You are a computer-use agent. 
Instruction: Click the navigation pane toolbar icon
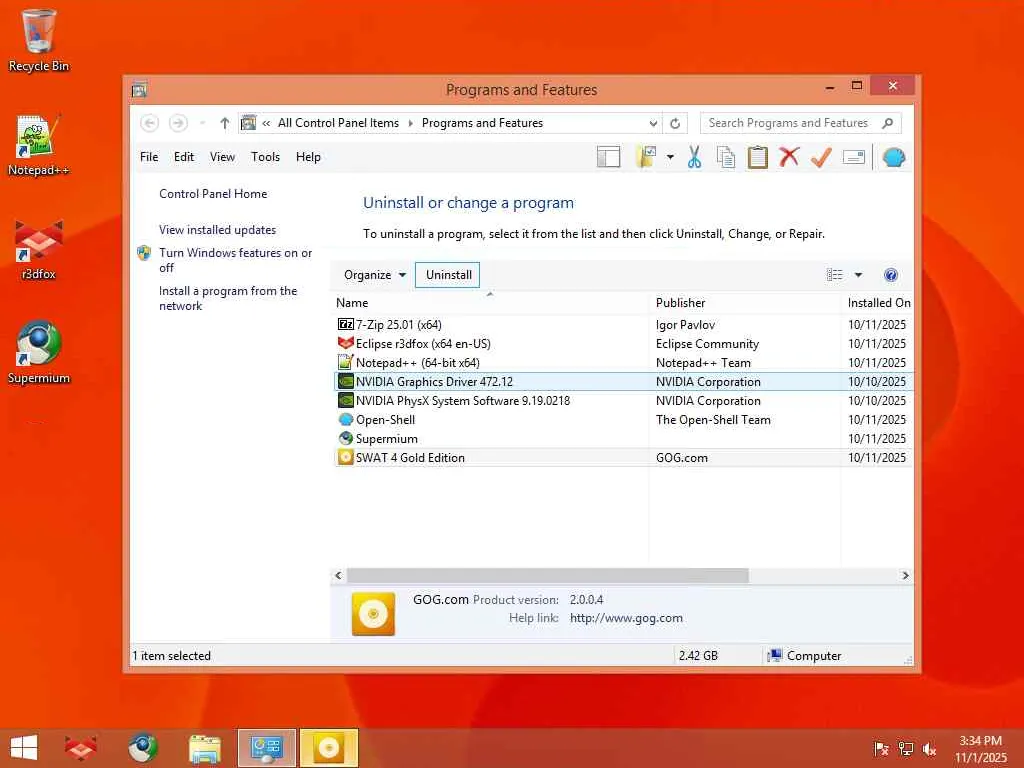pyautogui.click(x=608, y=157)
